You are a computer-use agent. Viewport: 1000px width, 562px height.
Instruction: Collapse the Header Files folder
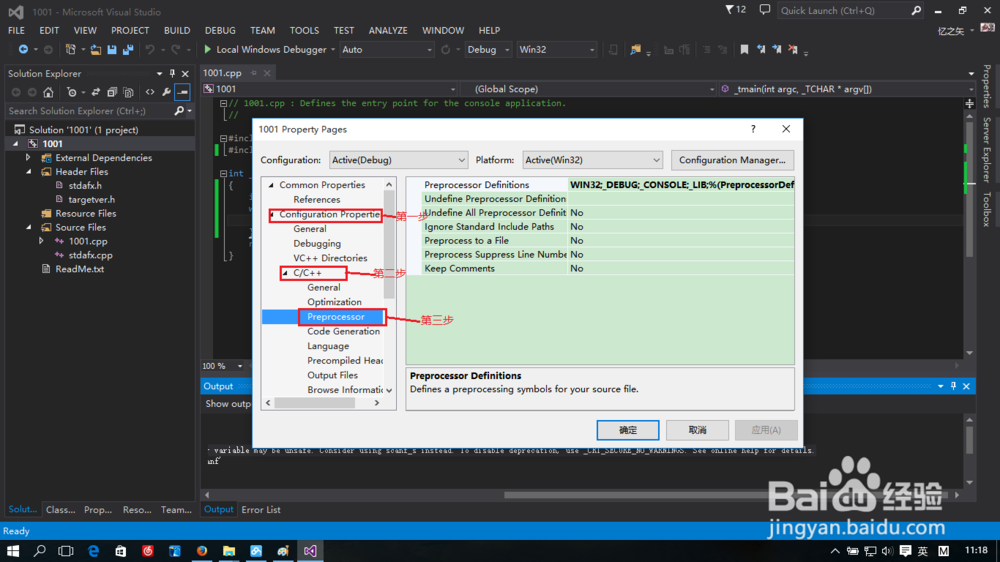coord(28,172)
